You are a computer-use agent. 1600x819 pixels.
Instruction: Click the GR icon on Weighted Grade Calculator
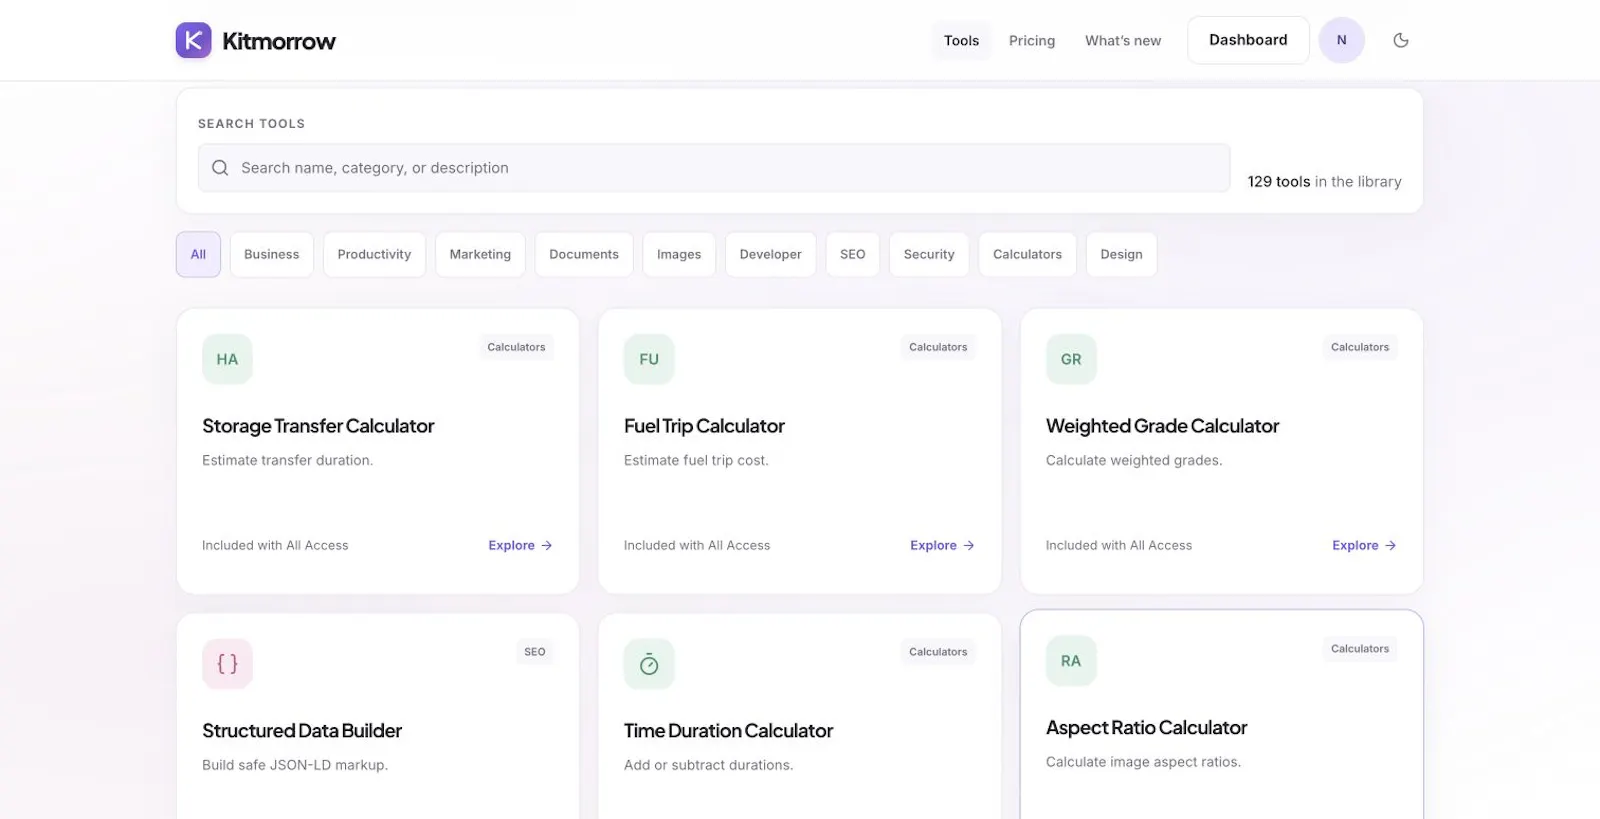click(x=1071, y=359)
